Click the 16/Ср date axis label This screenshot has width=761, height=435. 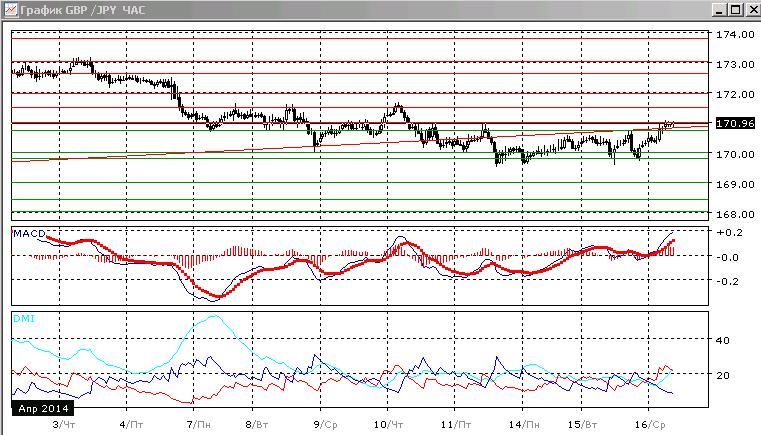tap(650, 425)
